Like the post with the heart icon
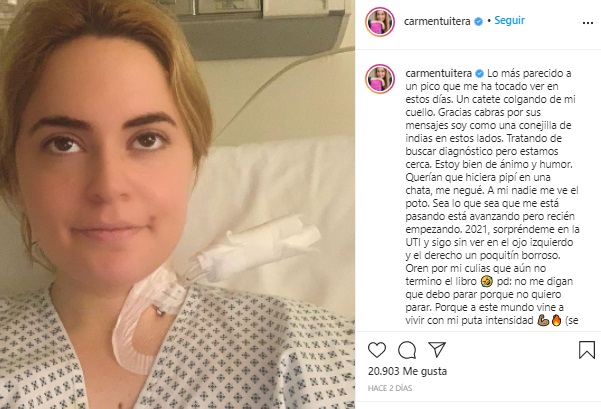The height and width of the screenshot is (409, 601). pos(377,350)
